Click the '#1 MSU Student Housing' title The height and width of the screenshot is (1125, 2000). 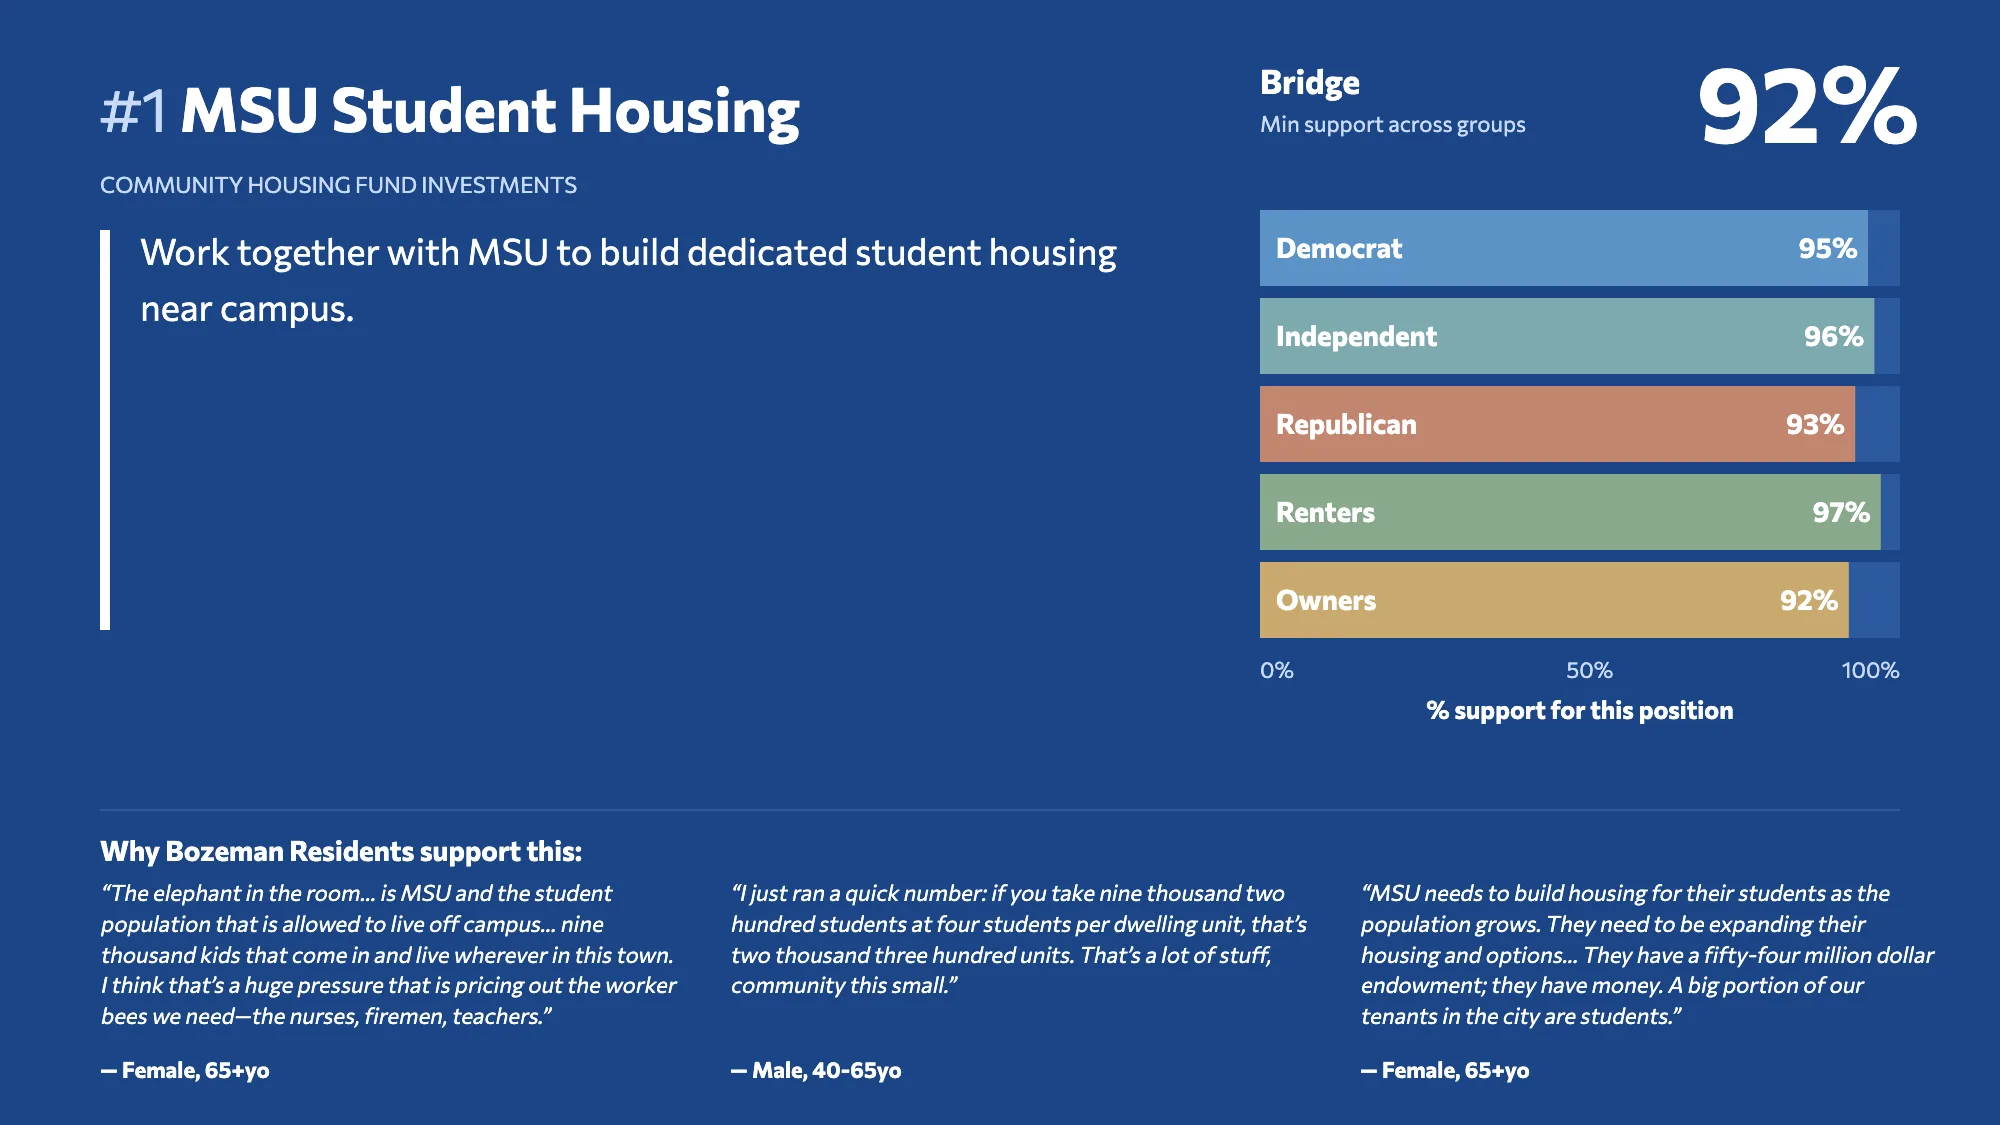tap(450, 111)
